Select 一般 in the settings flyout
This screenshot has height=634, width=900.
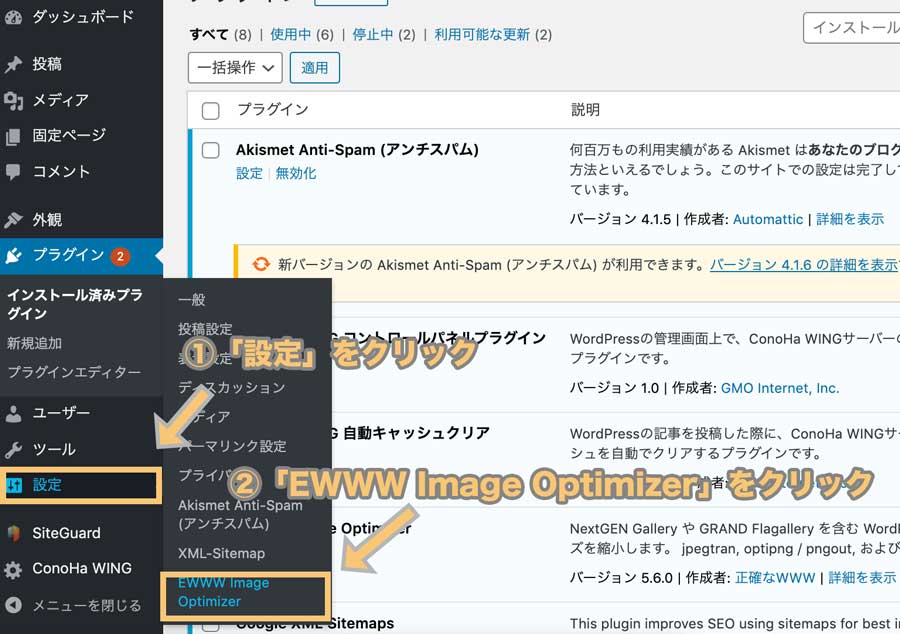(x=192, y=300)
